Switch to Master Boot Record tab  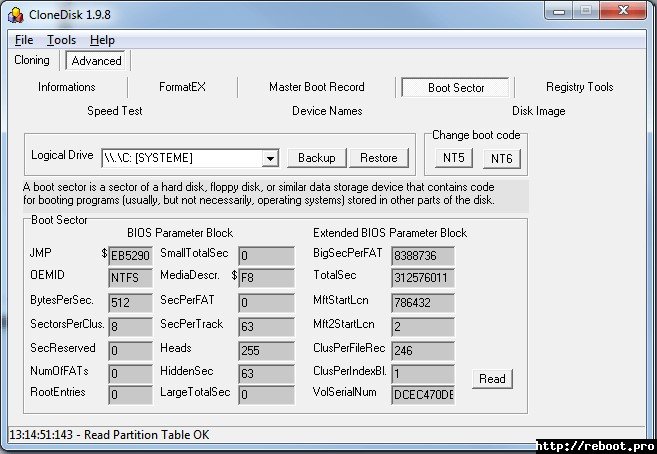coord(317,87)
